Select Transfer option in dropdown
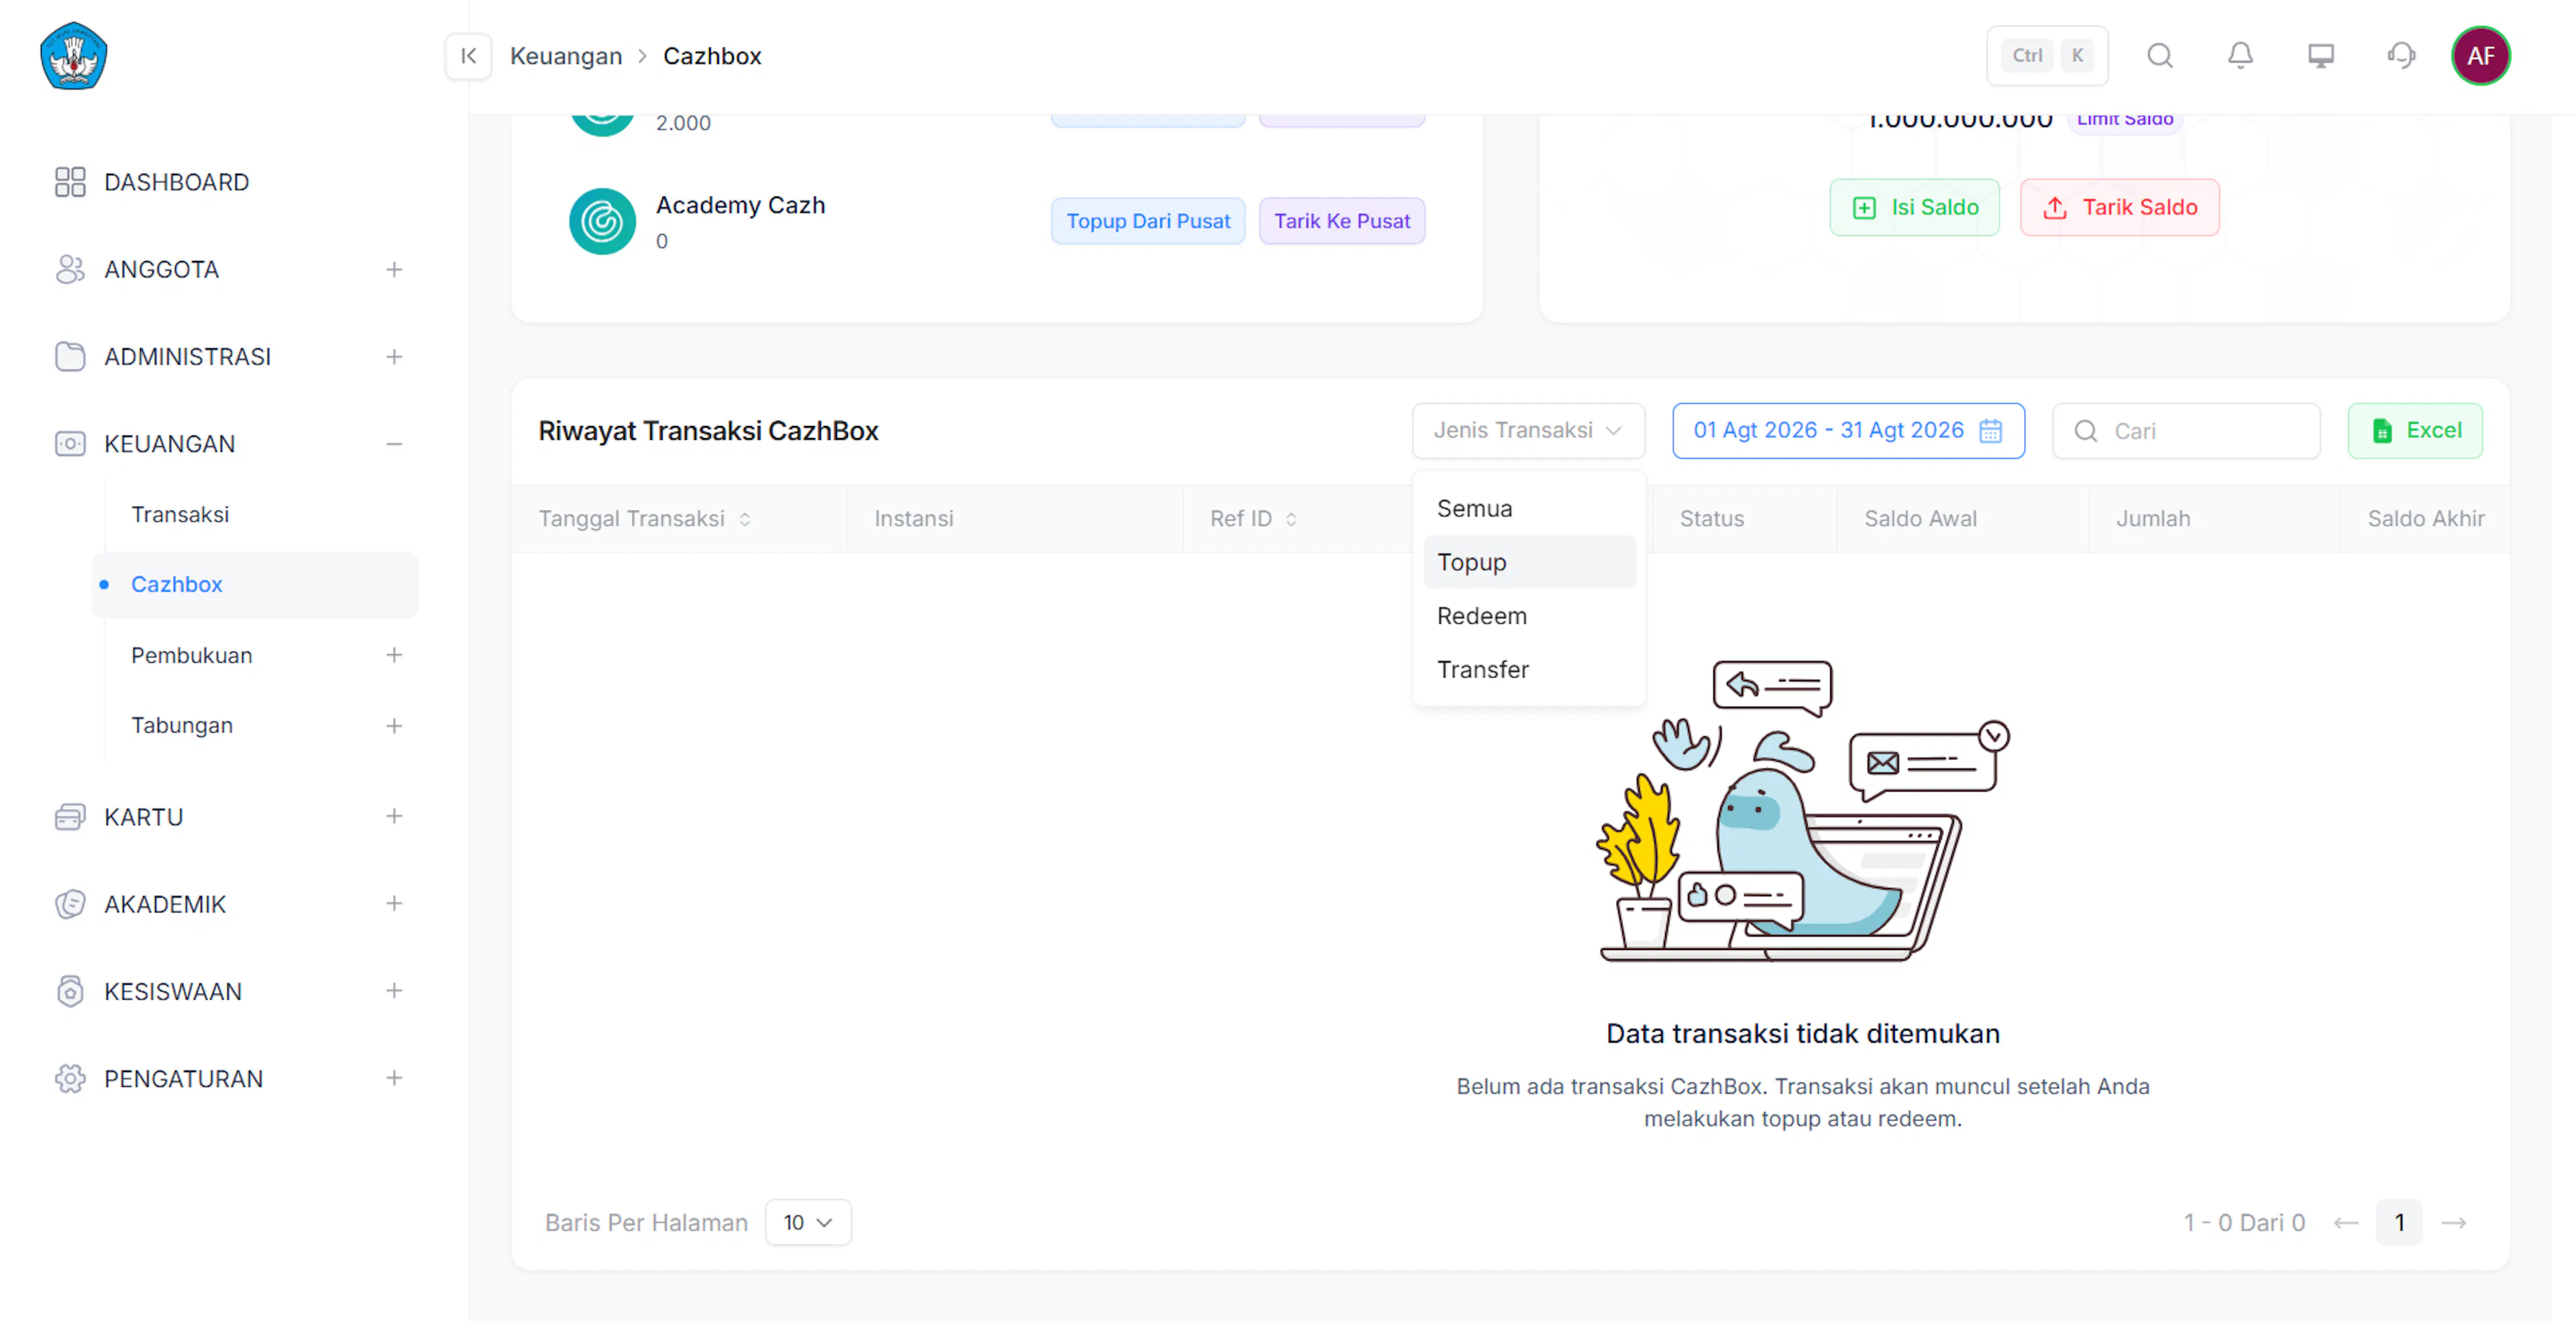2576x1321 pixels. [x=1530, y=669]
